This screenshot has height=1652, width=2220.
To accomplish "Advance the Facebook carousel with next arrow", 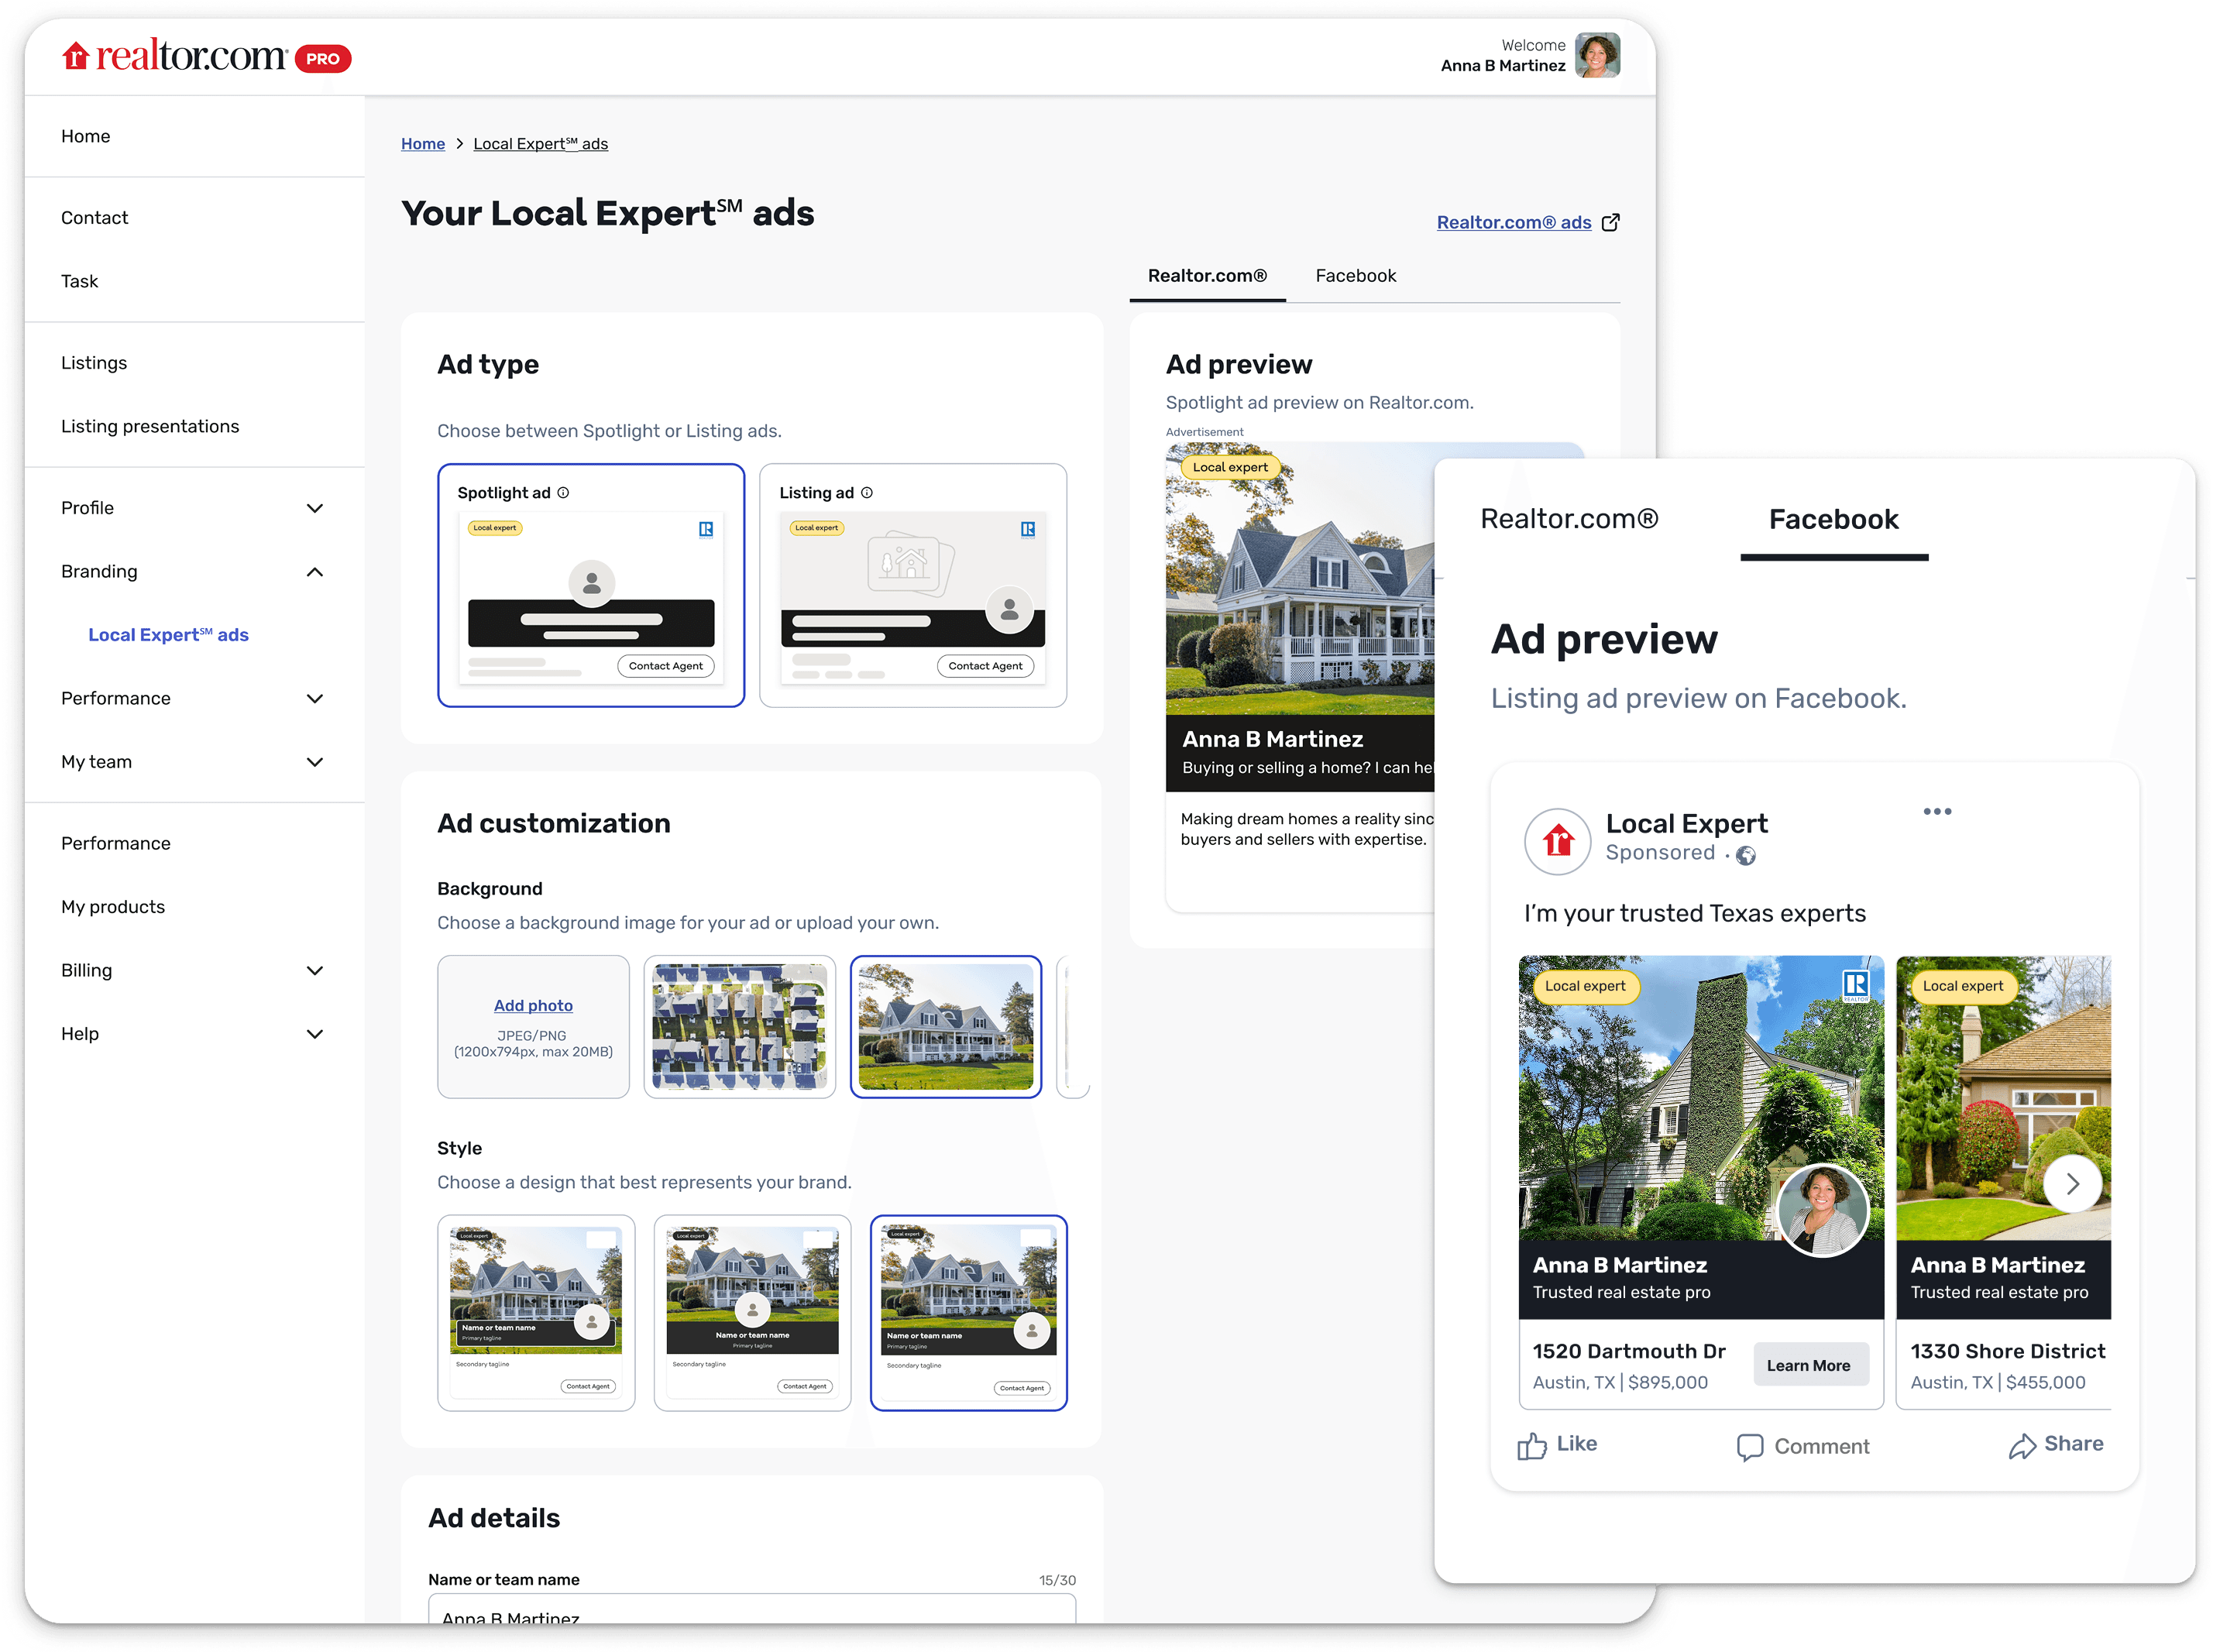I will coord(2072,1184).
